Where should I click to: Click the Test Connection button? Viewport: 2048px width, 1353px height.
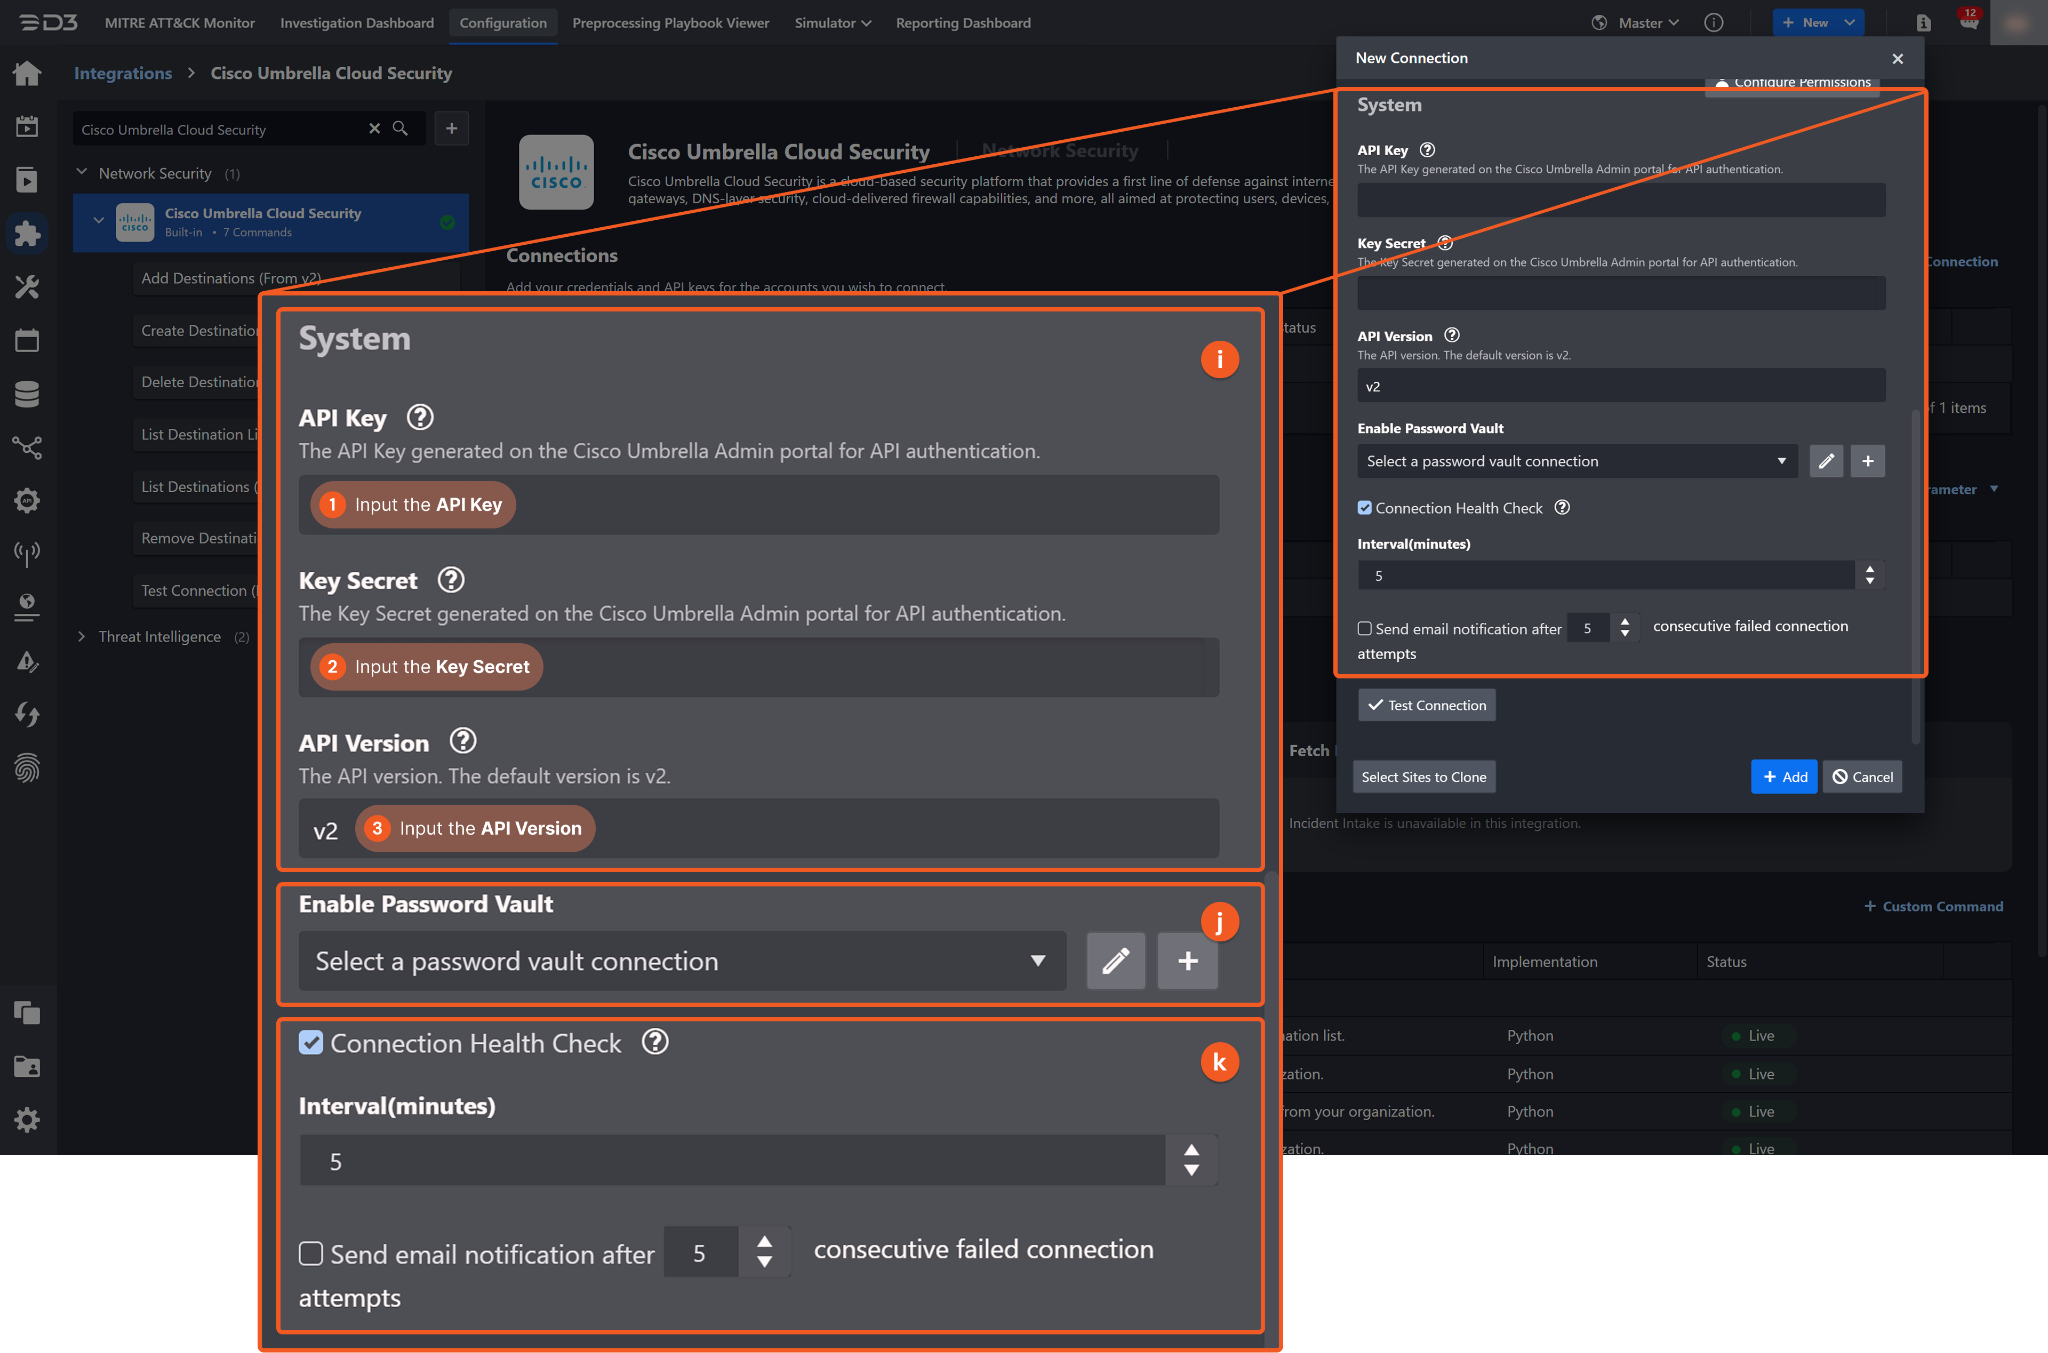[1426, 705]
